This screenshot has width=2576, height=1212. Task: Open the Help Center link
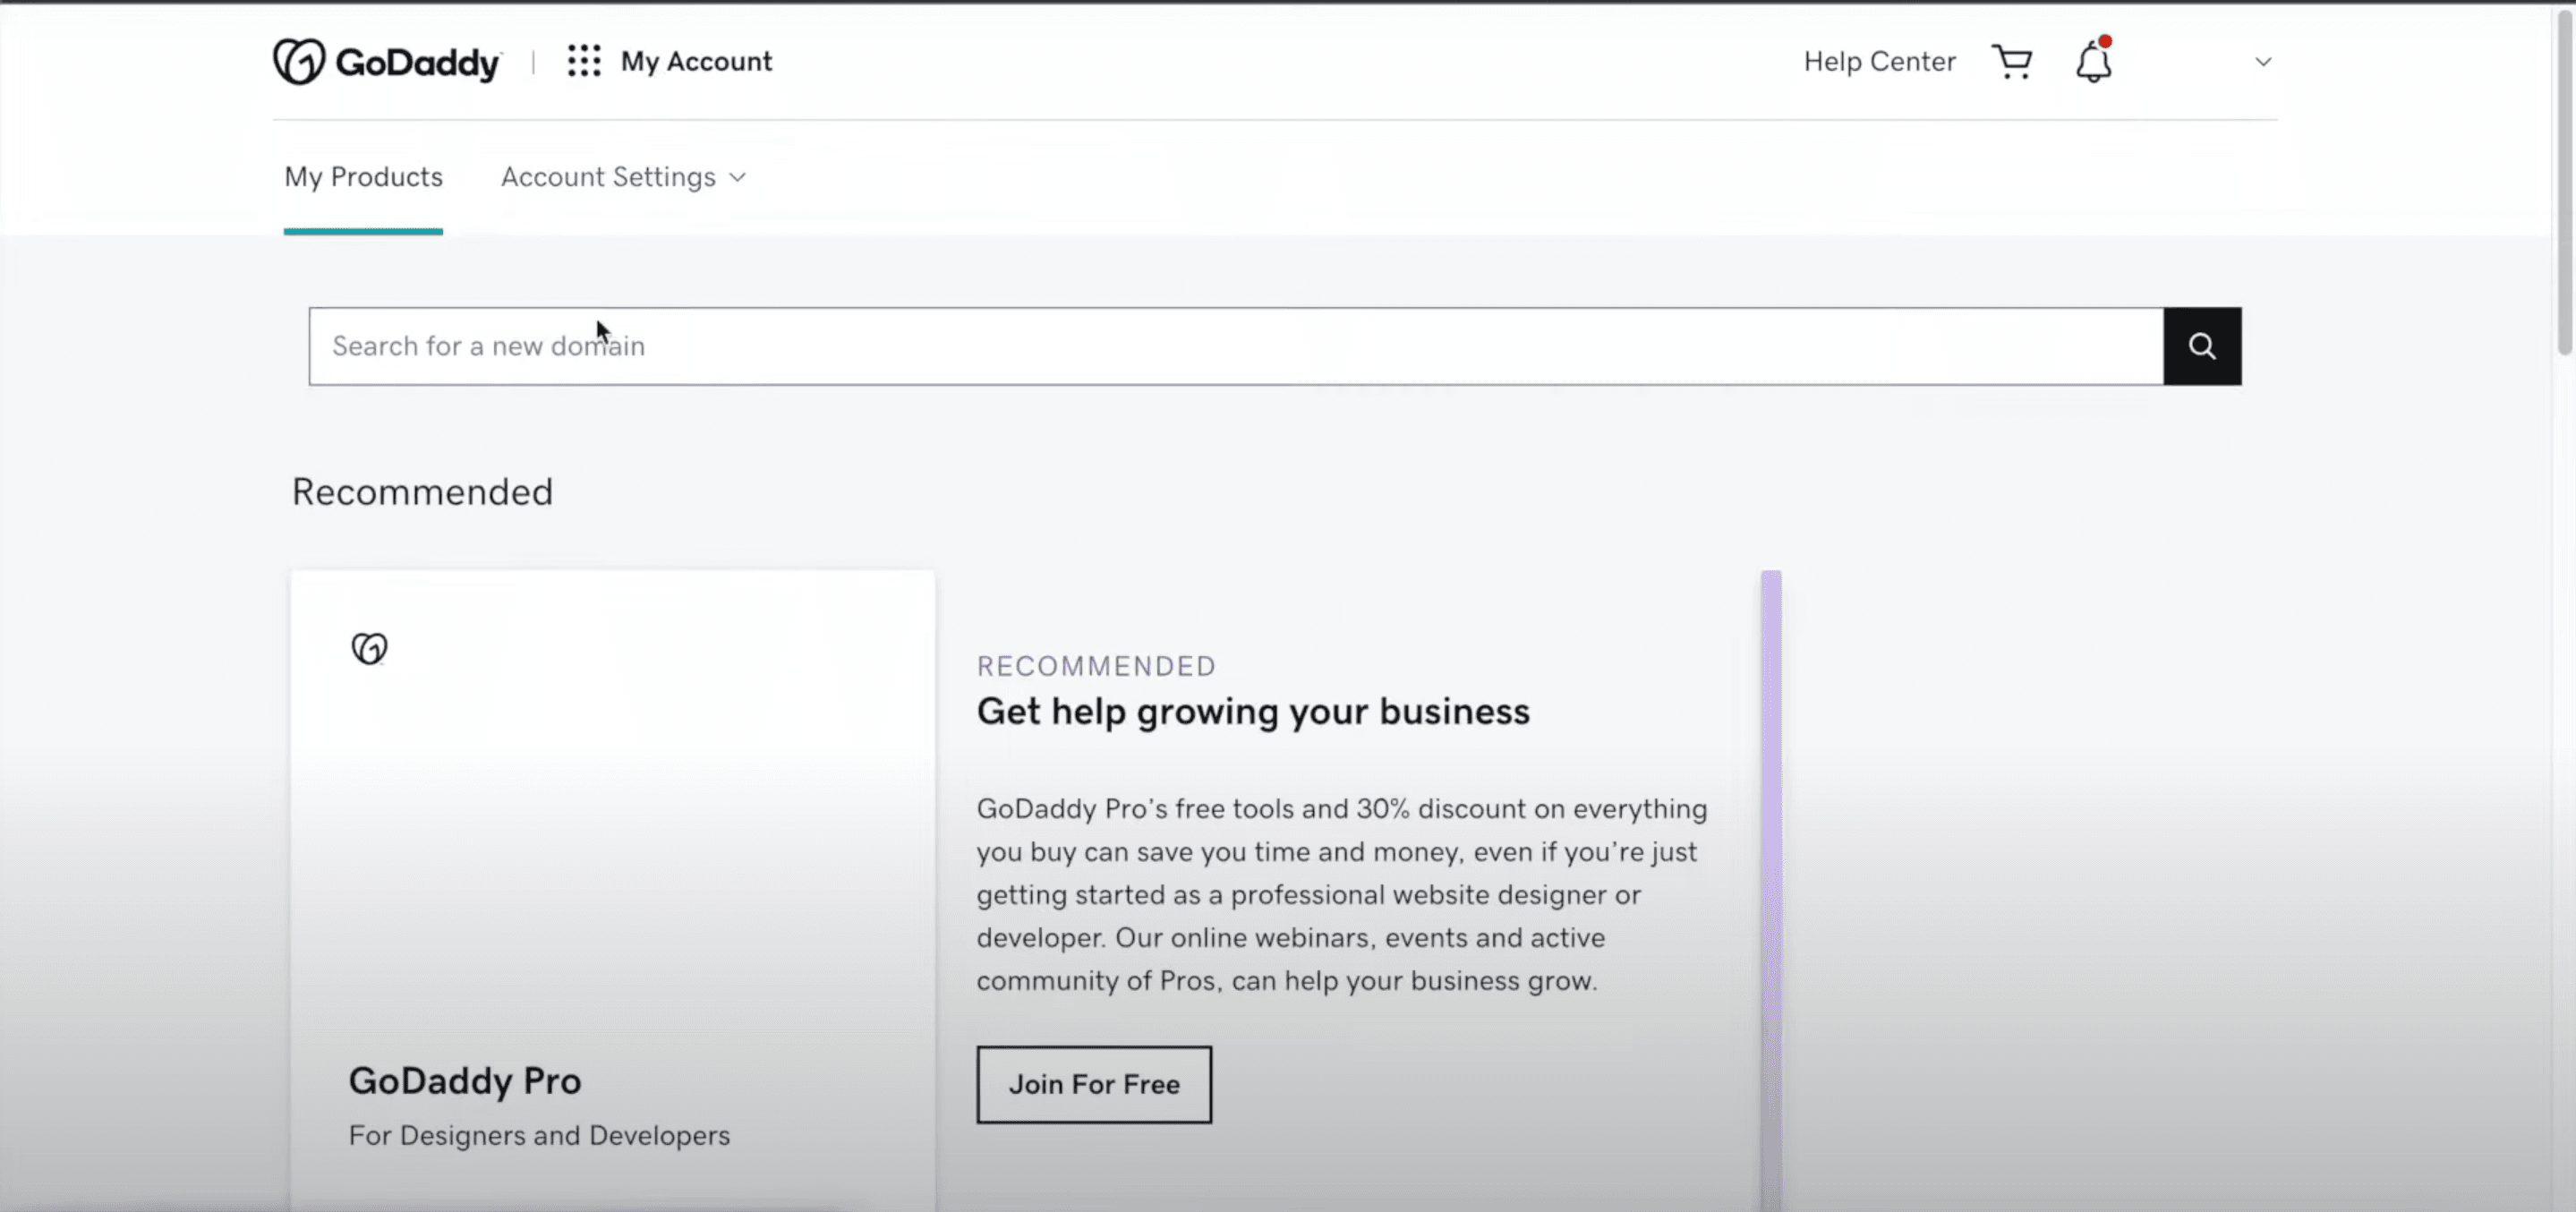pyautogui.click(x=1879, y=62)
